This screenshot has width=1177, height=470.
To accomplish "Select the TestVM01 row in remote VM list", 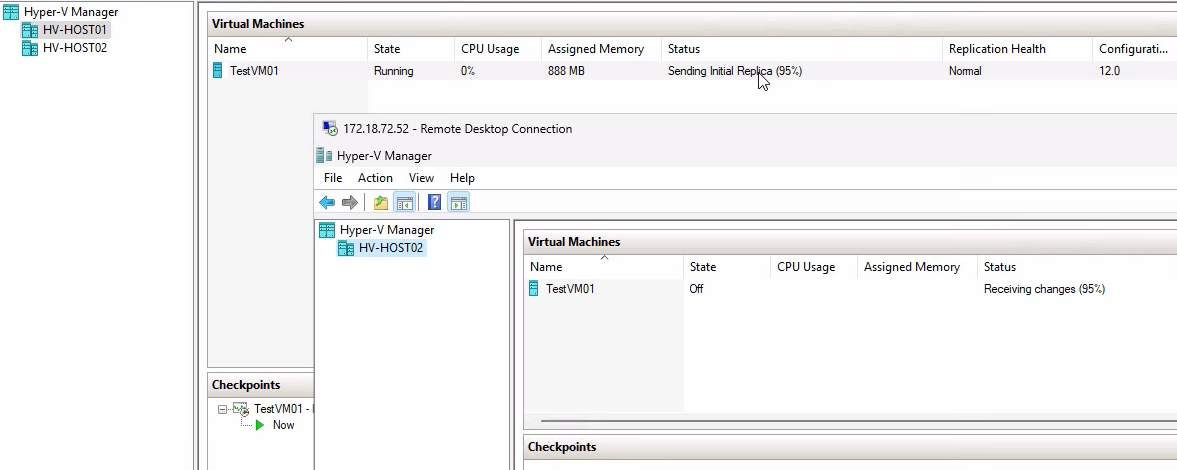I will pos(850,288).
